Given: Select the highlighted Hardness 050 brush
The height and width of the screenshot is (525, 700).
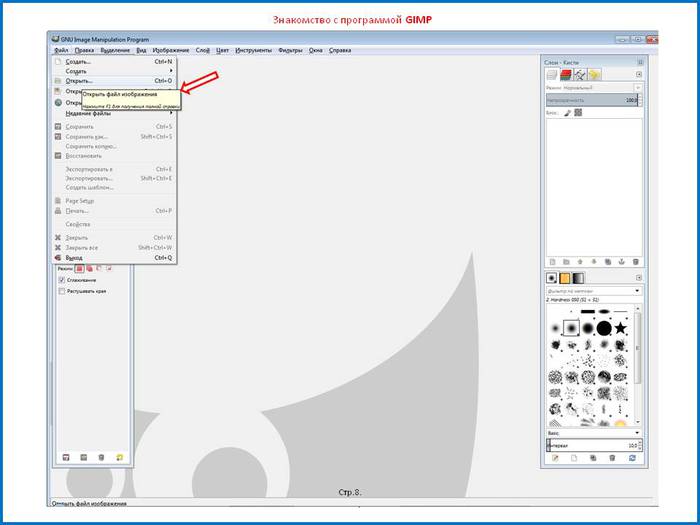Looking at the screenshot, I should [571, 329].
